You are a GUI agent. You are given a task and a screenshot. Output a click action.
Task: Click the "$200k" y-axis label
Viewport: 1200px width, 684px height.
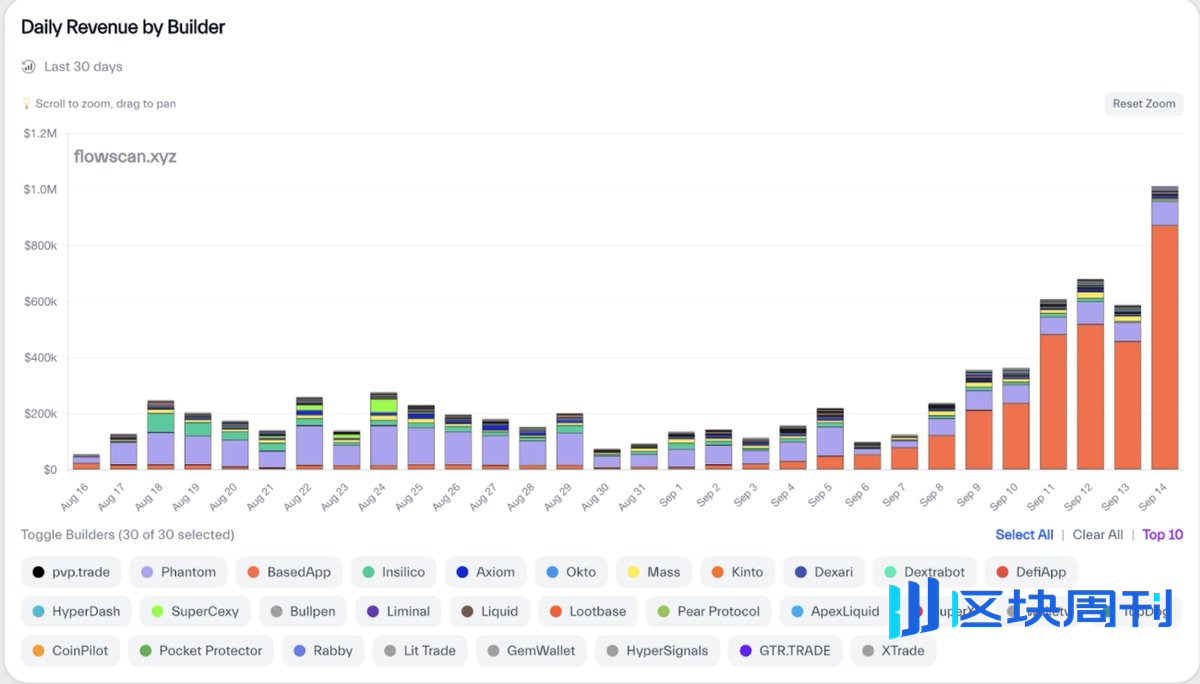40,413
